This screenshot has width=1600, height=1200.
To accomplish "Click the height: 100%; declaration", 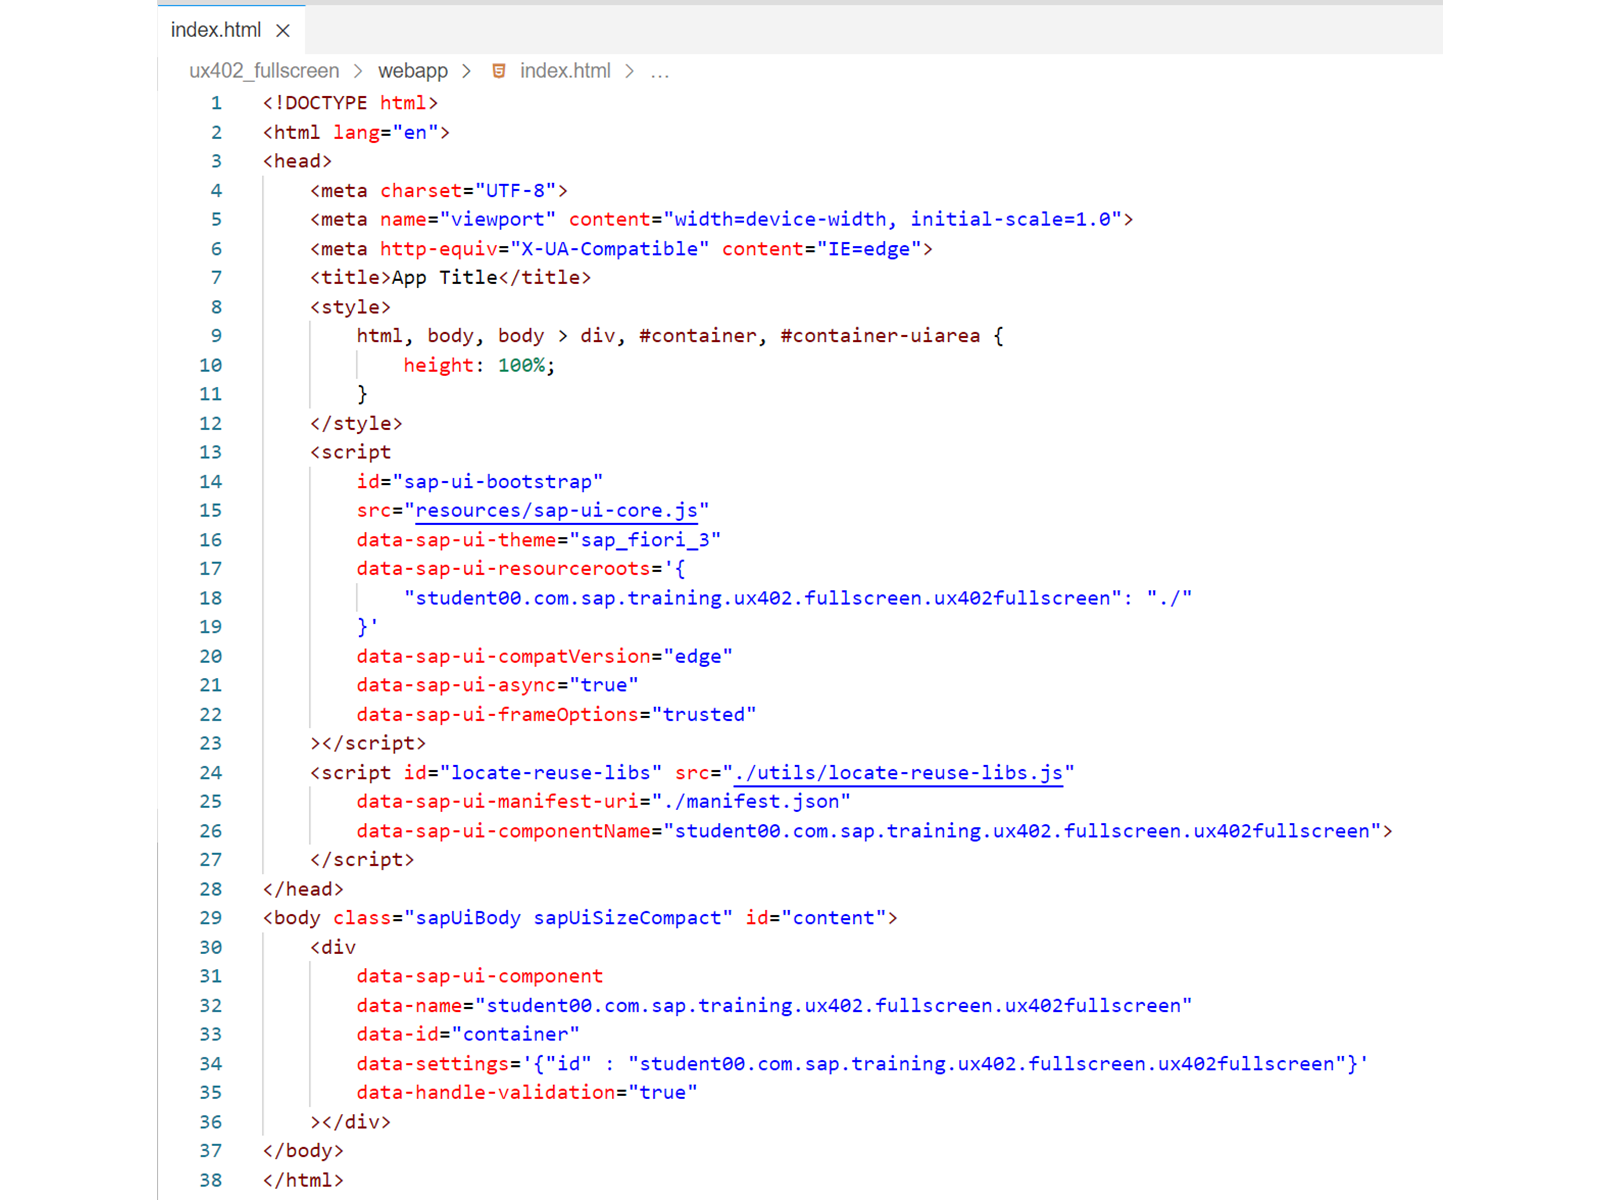I will [x=479, y=365].
